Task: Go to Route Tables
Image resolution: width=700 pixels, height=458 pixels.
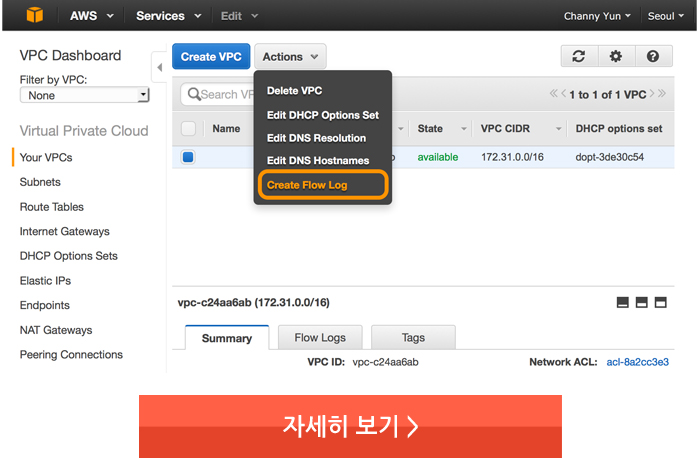Action: 52,207
